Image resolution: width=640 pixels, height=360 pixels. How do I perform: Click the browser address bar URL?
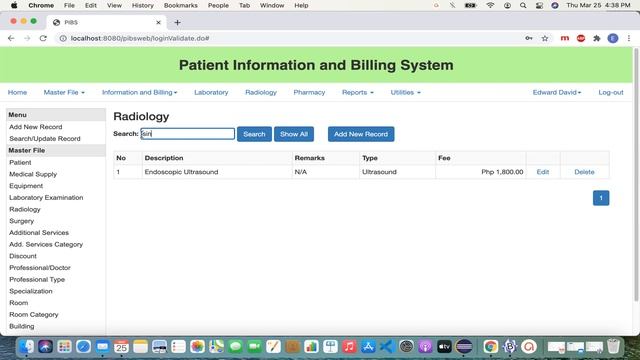coord(140,38)
